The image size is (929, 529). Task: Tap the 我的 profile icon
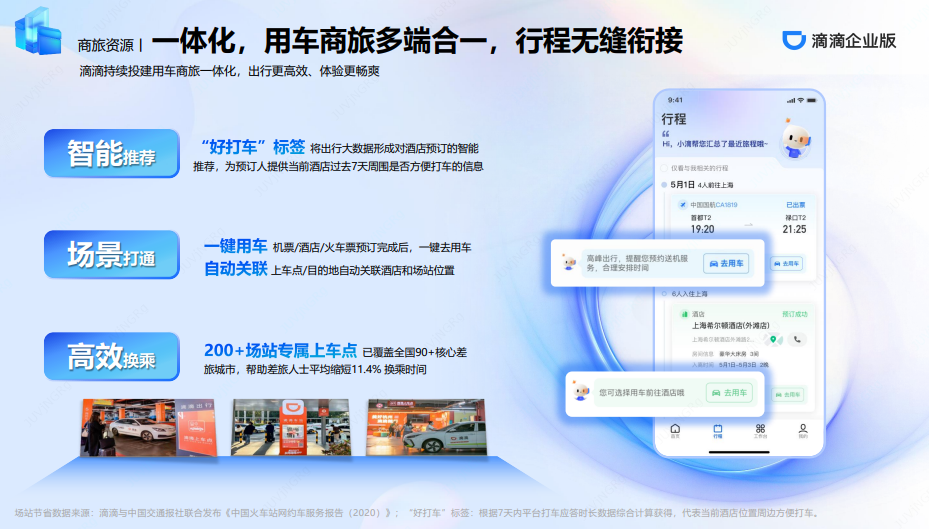coord(803,431)
